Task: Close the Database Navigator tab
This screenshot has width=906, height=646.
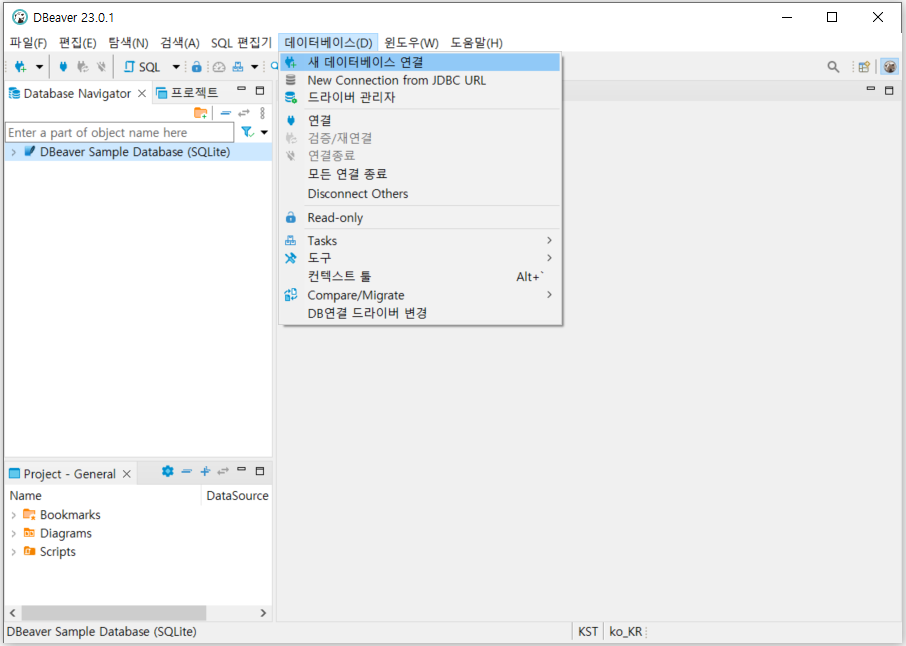Action: pos(142,94)
